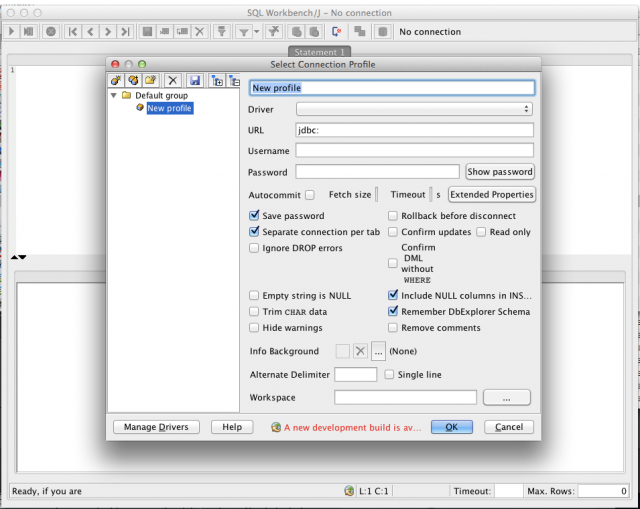The height and width of the screenshot is (509, 640).
Task: Click the Ignore errors toolbar icon
Action: pyautogui.click(x=336, y=31)
